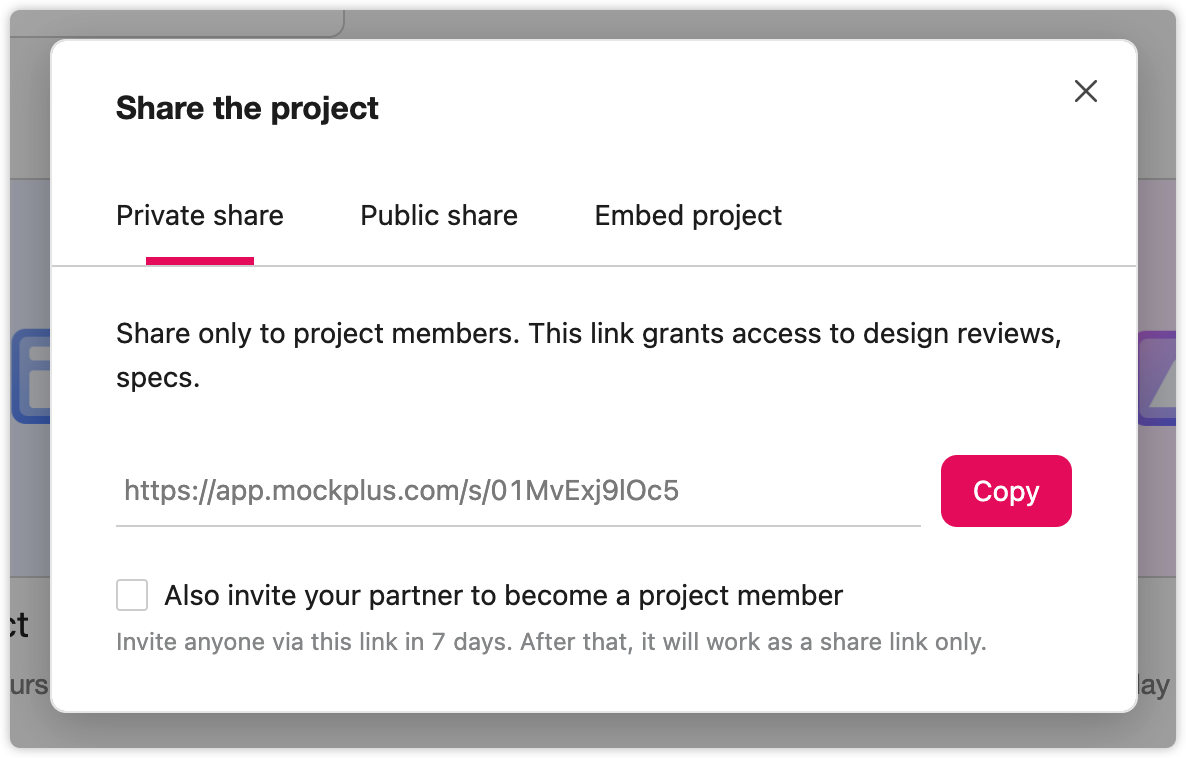
Task: Click the 'Share only to project members' description
Action: pos(588,356)
